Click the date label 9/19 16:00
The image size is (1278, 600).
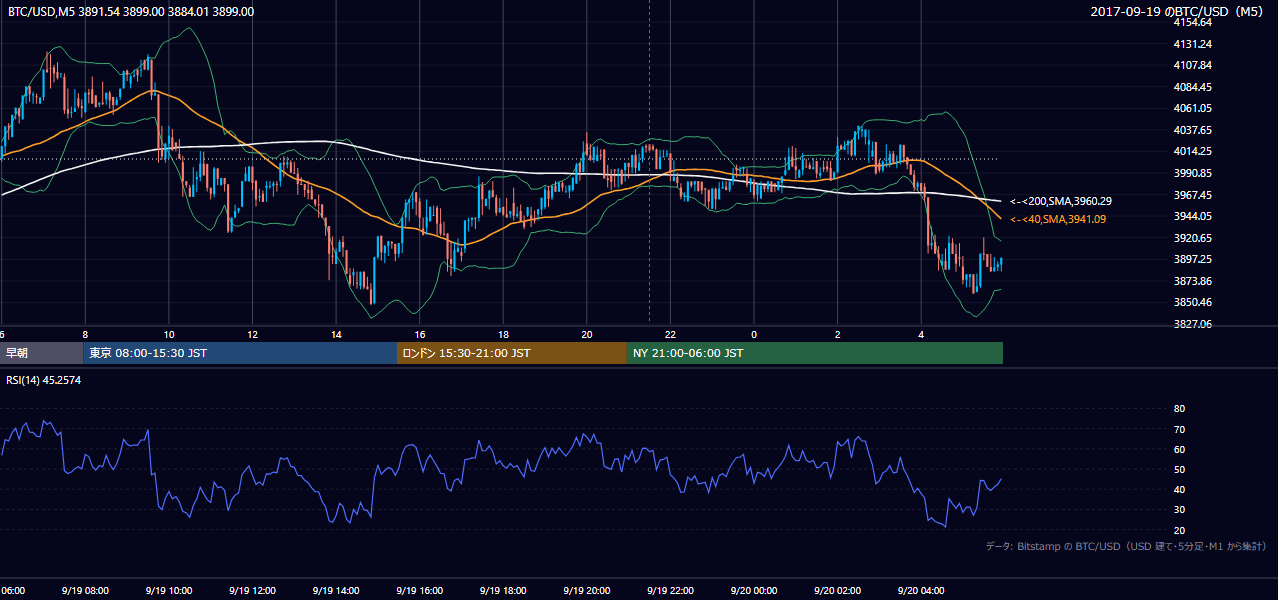click(x=419, y=591)
